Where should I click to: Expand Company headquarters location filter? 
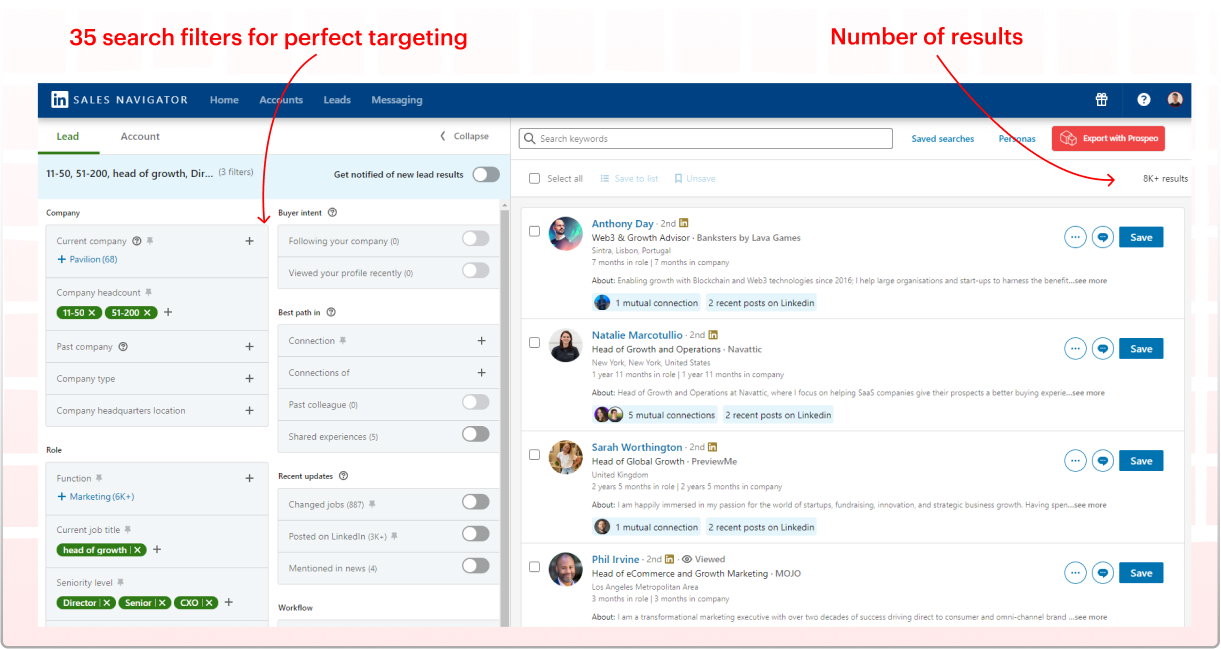coord(250,411)
